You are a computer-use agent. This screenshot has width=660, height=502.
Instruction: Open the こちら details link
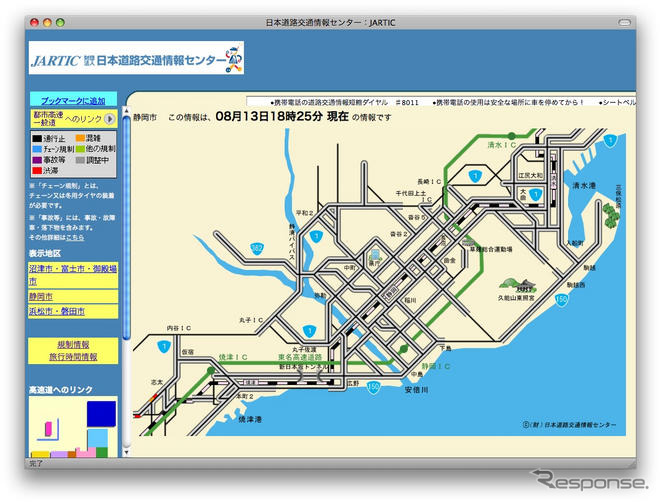click(x=75, y=237)
